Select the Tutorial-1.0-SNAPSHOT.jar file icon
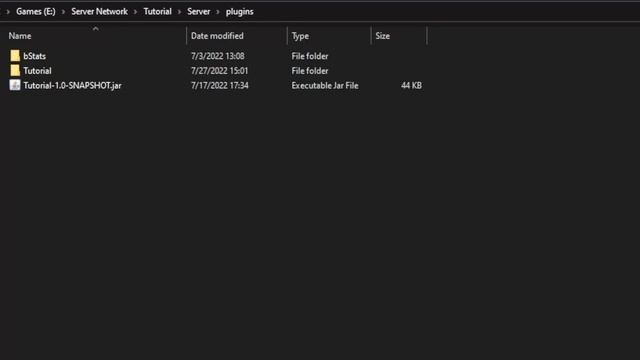The width and height of the screenshot is (640, 360). coord(15,85)
